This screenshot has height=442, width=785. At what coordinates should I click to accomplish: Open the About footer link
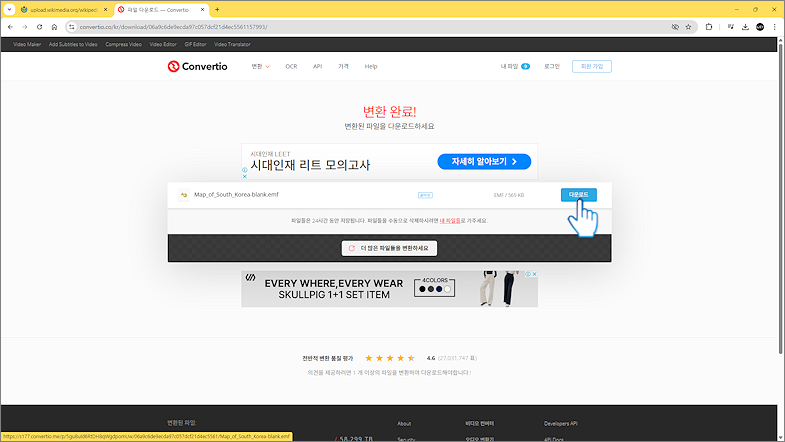(x=404, y=423)
